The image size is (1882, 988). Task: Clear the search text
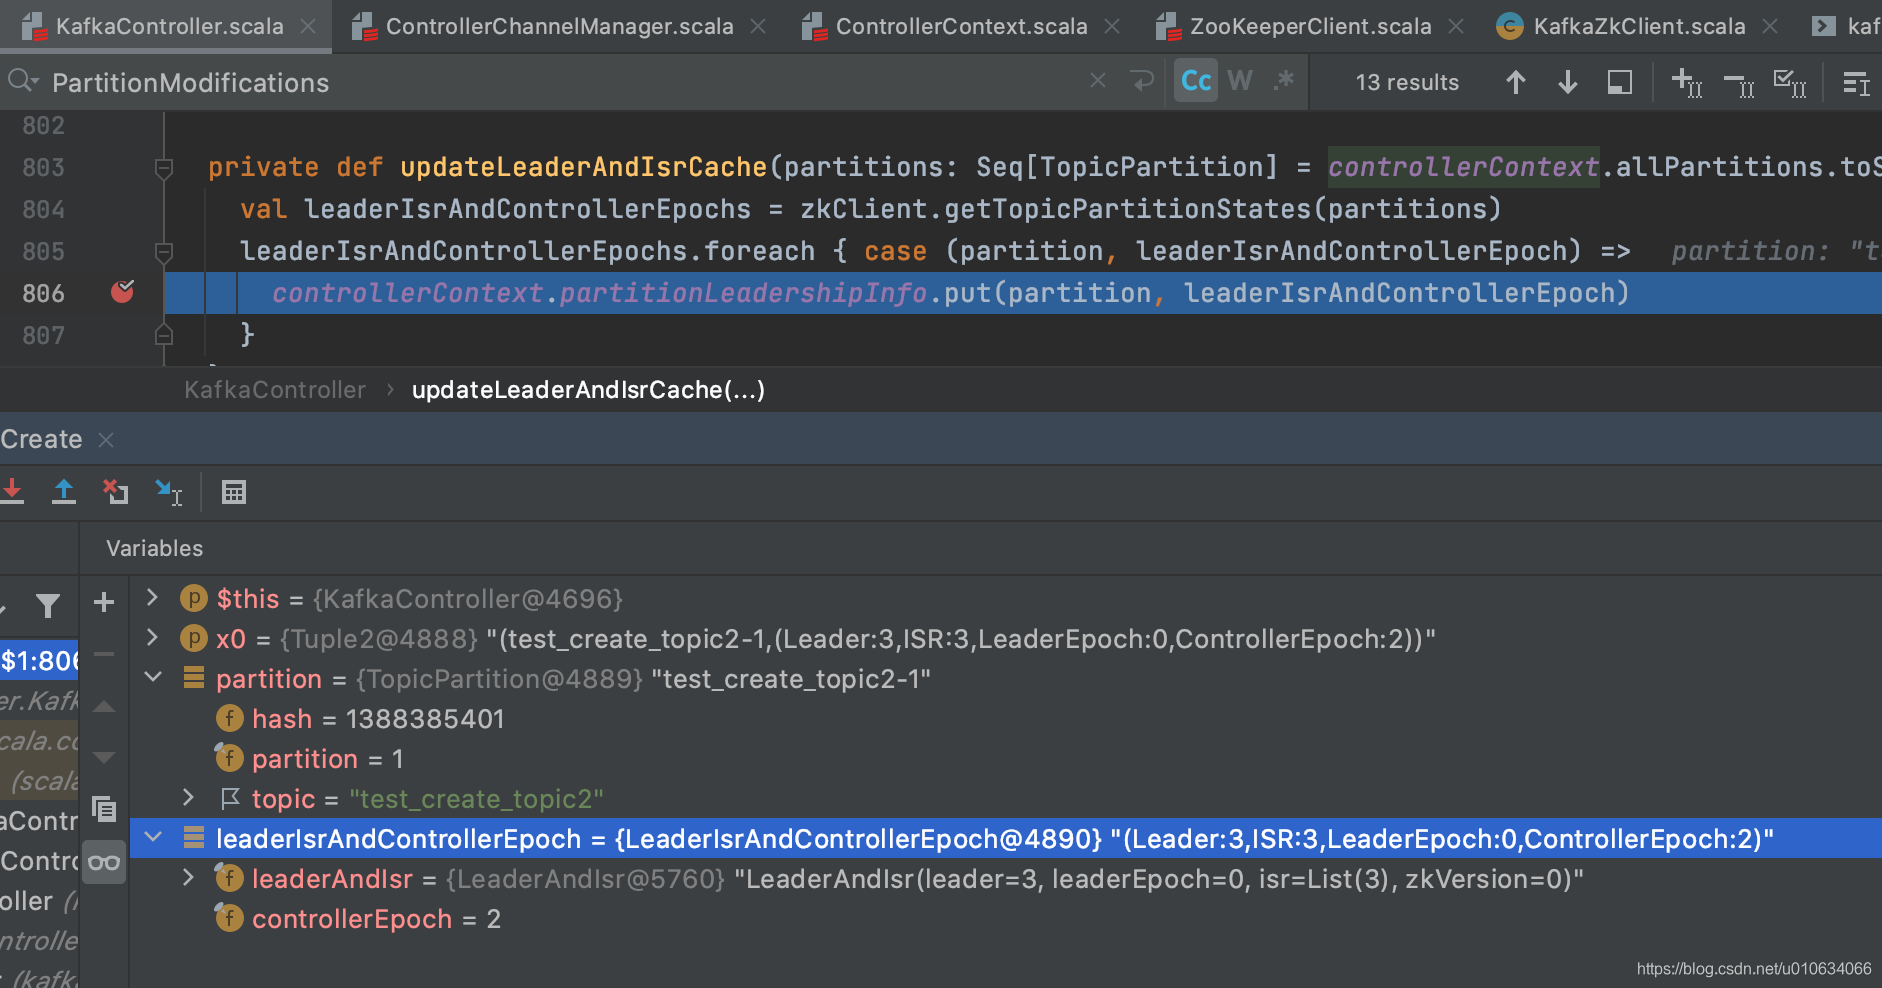(1098, 80)
